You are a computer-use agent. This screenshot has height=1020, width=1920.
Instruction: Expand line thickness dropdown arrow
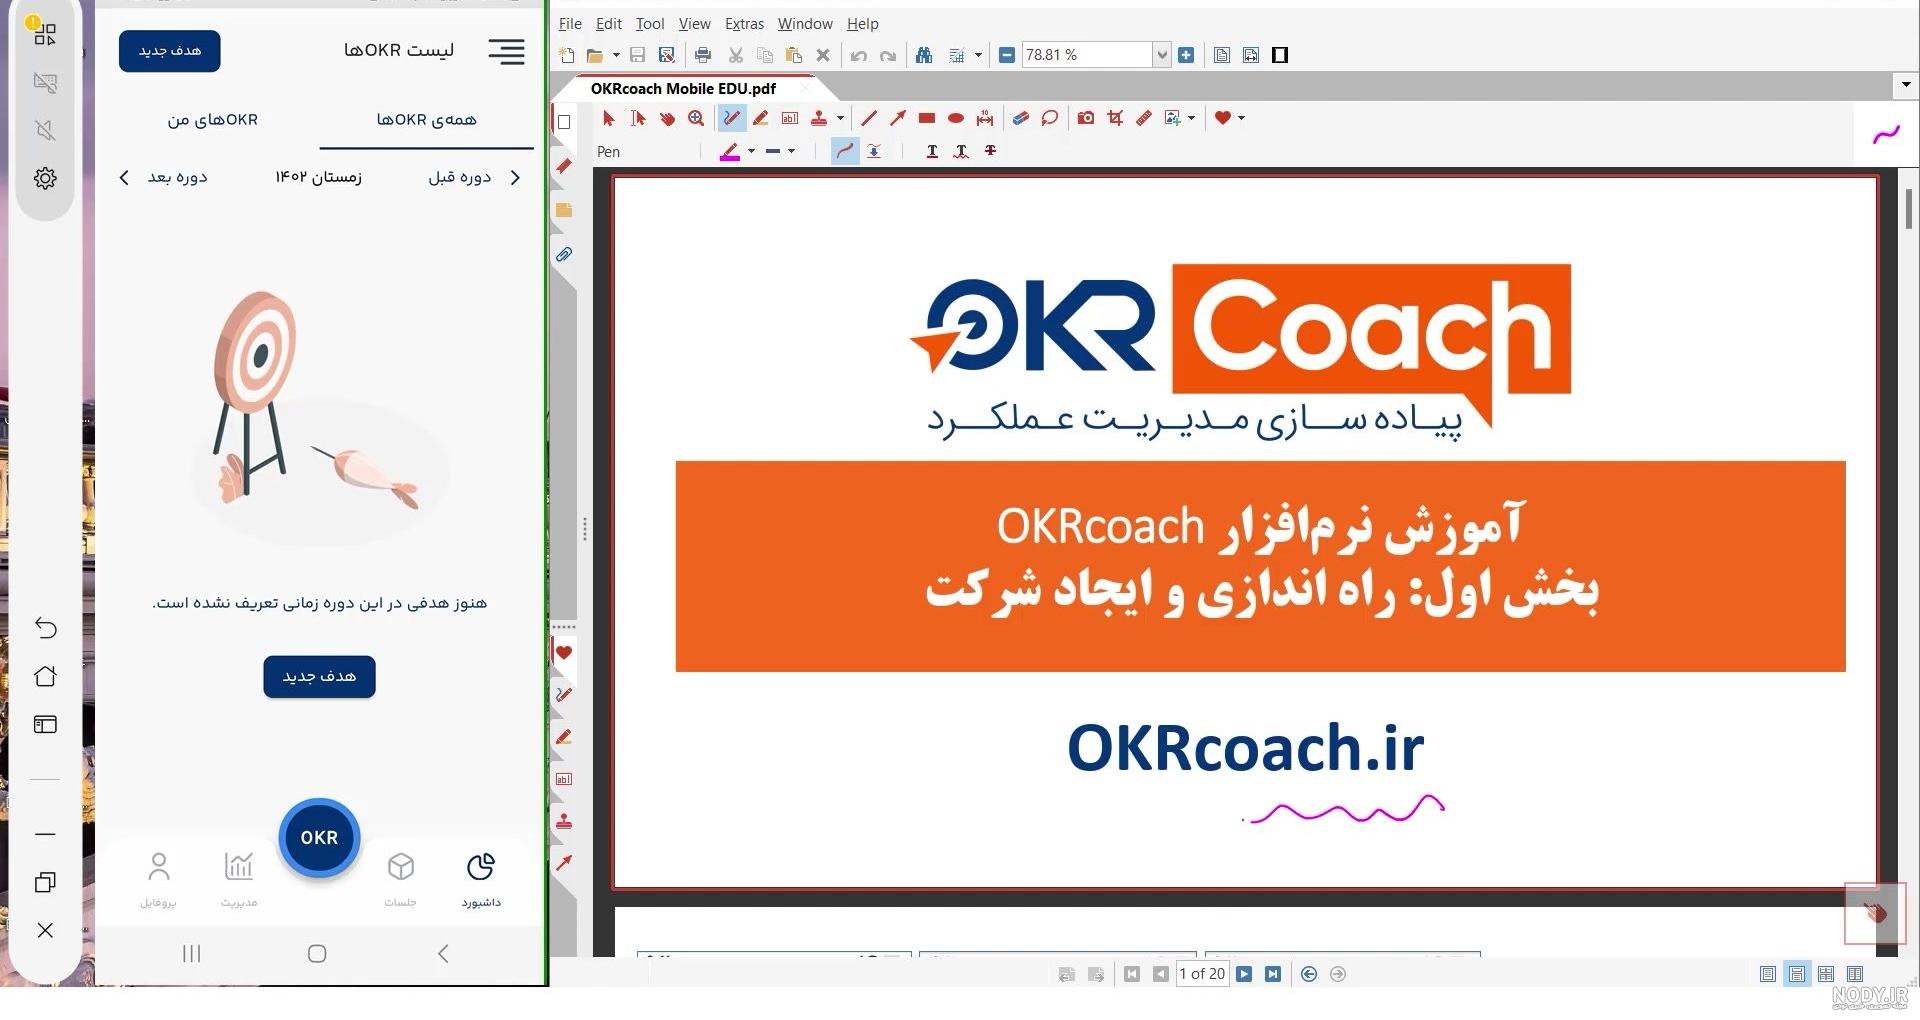pos(791,151)
